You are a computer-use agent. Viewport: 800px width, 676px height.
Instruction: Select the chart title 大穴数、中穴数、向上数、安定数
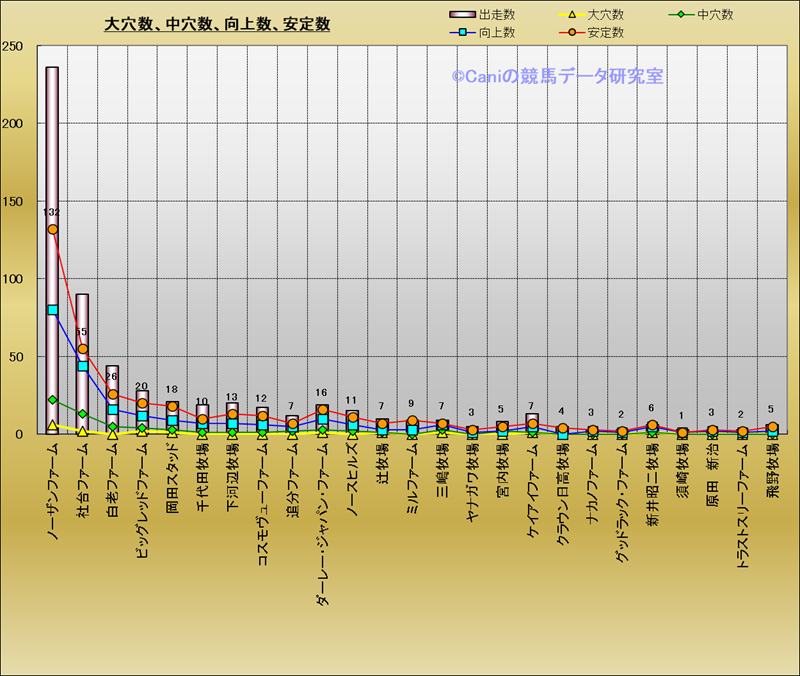tap(217, 24)
